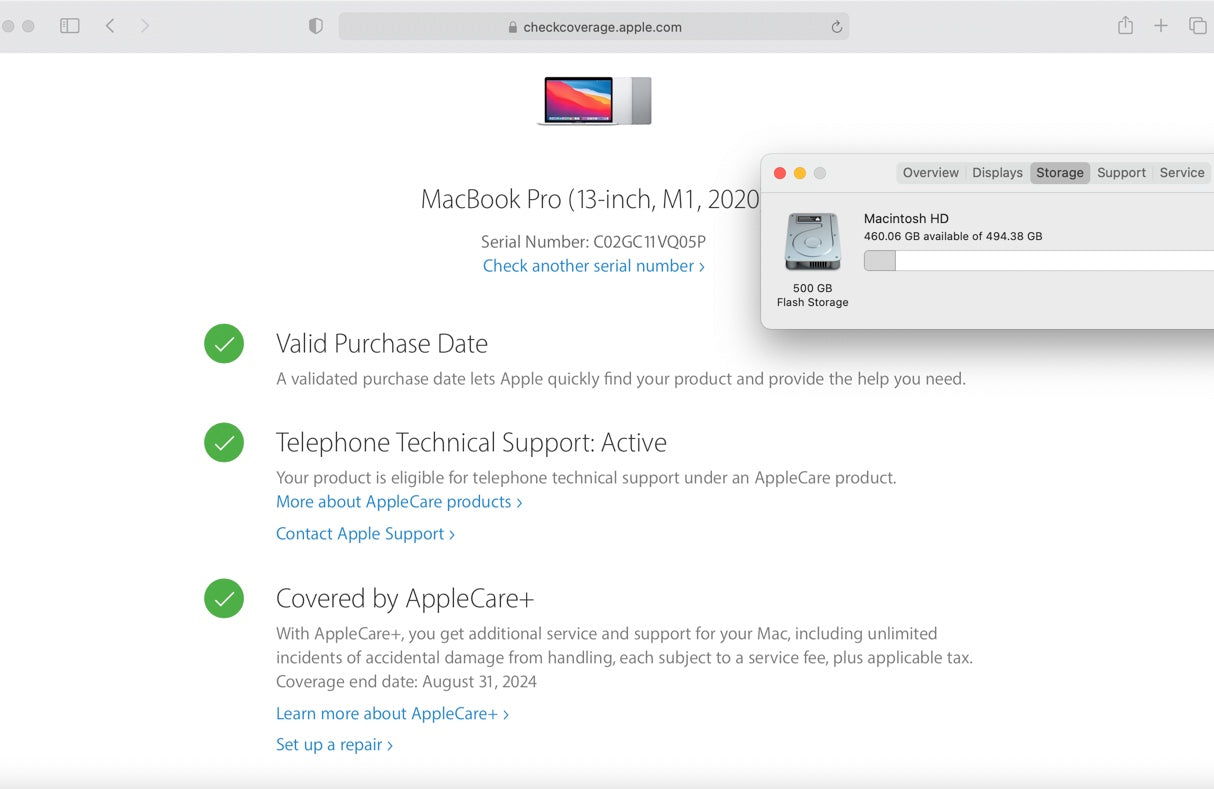Click the forward navigation arrow
1214x789 pixels.
coord(145,26)
